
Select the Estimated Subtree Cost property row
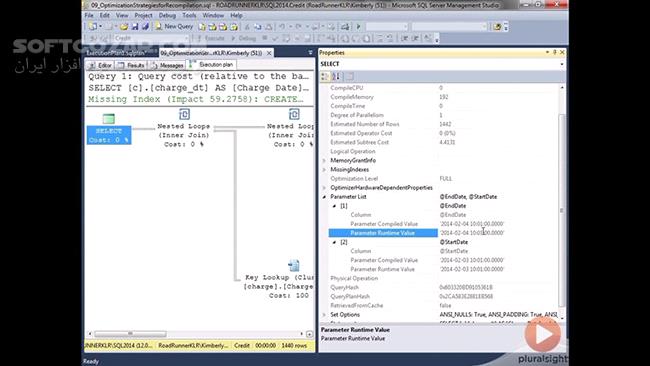444,142
